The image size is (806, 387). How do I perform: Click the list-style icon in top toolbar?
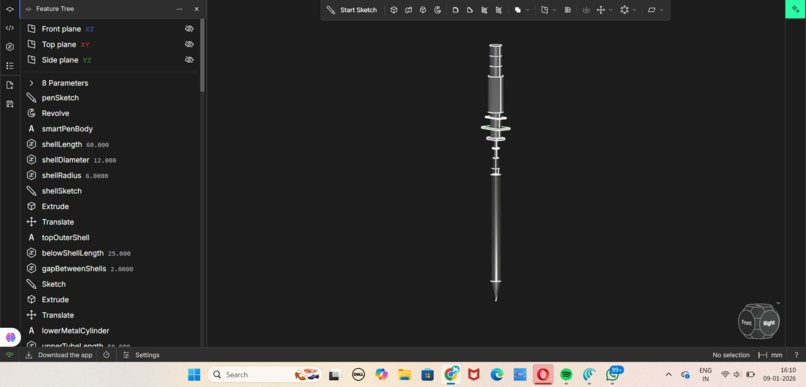(567, 10)
